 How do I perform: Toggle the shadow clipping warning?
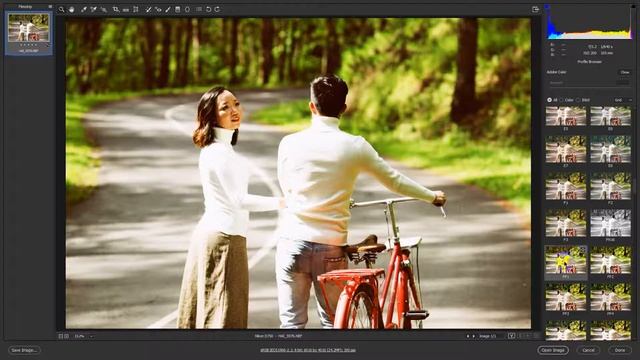pyautogui.click(x=547, y=6)
